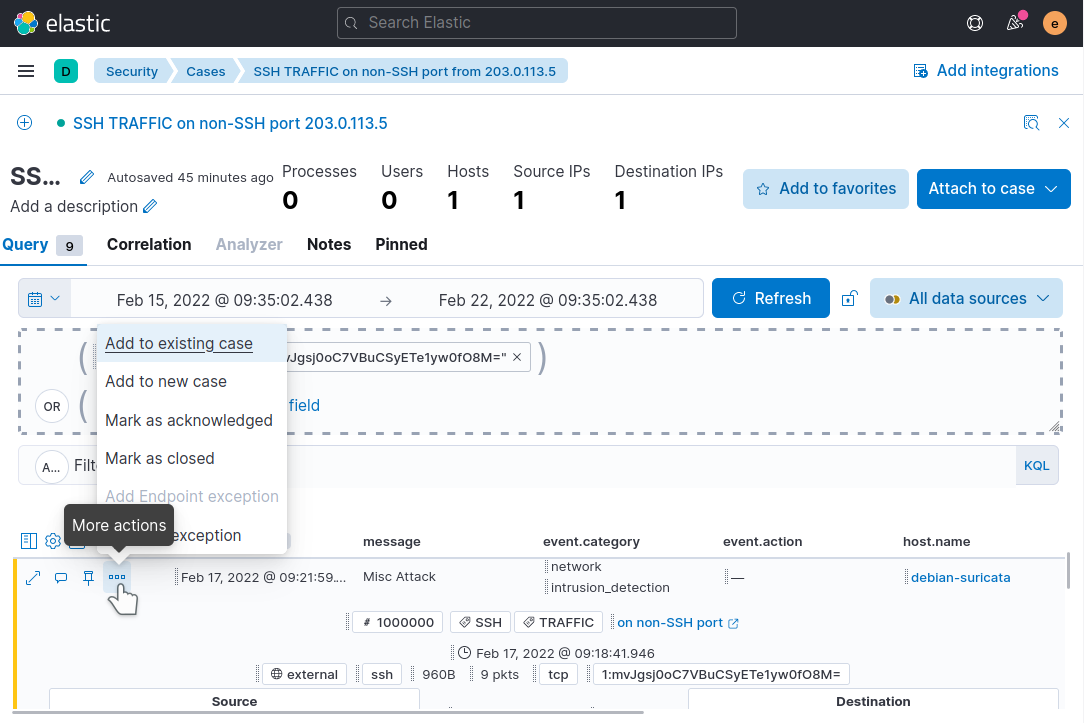Open the timeline inspect icon
Screen dimensions: 1084x723
coord(1031,123)
